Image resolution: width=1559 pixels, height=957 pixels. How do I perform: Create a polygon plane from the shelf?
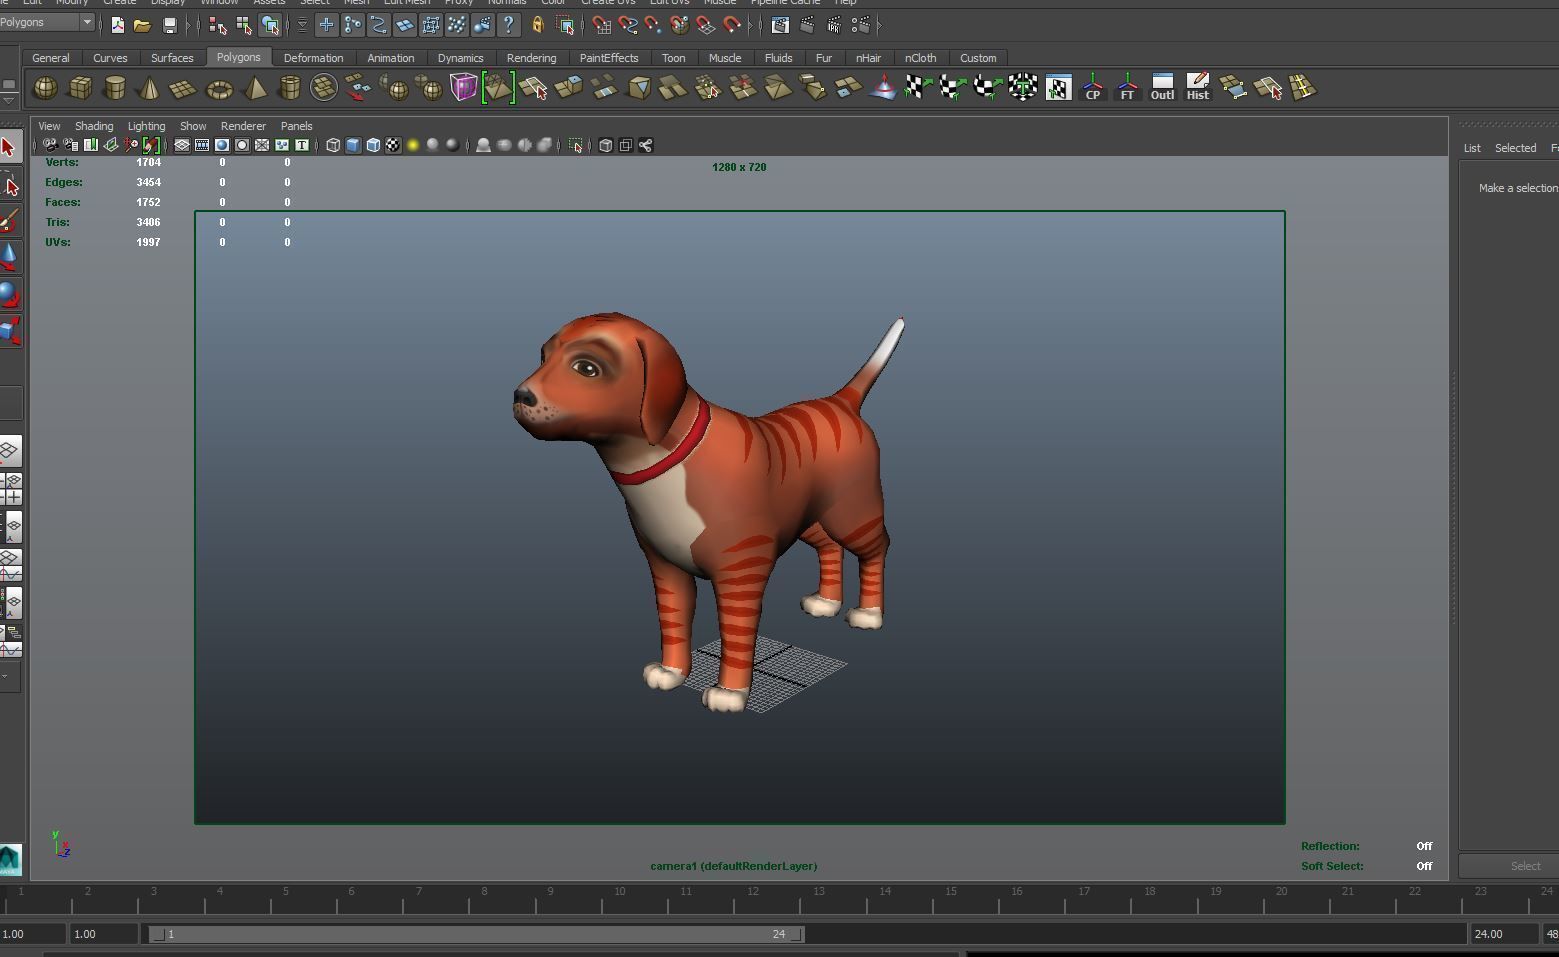coord(183,88)
